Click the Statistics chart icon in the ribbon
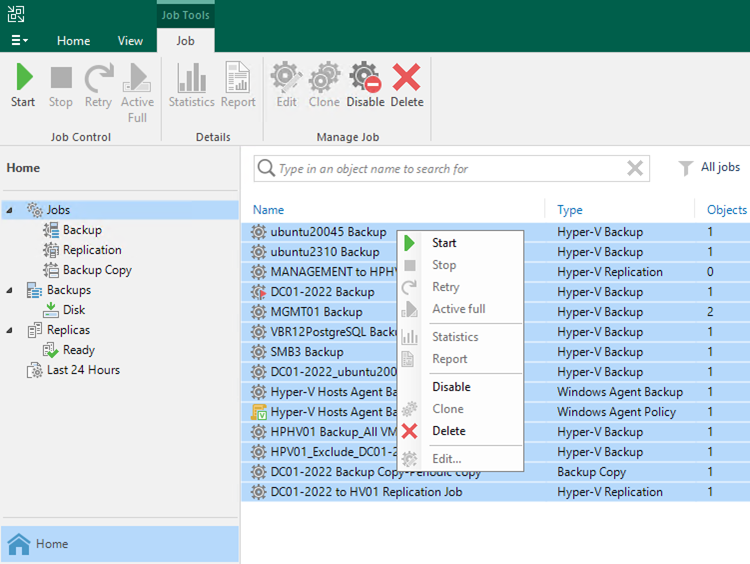This screenshot has height=564, width=750. click(191, 79)
